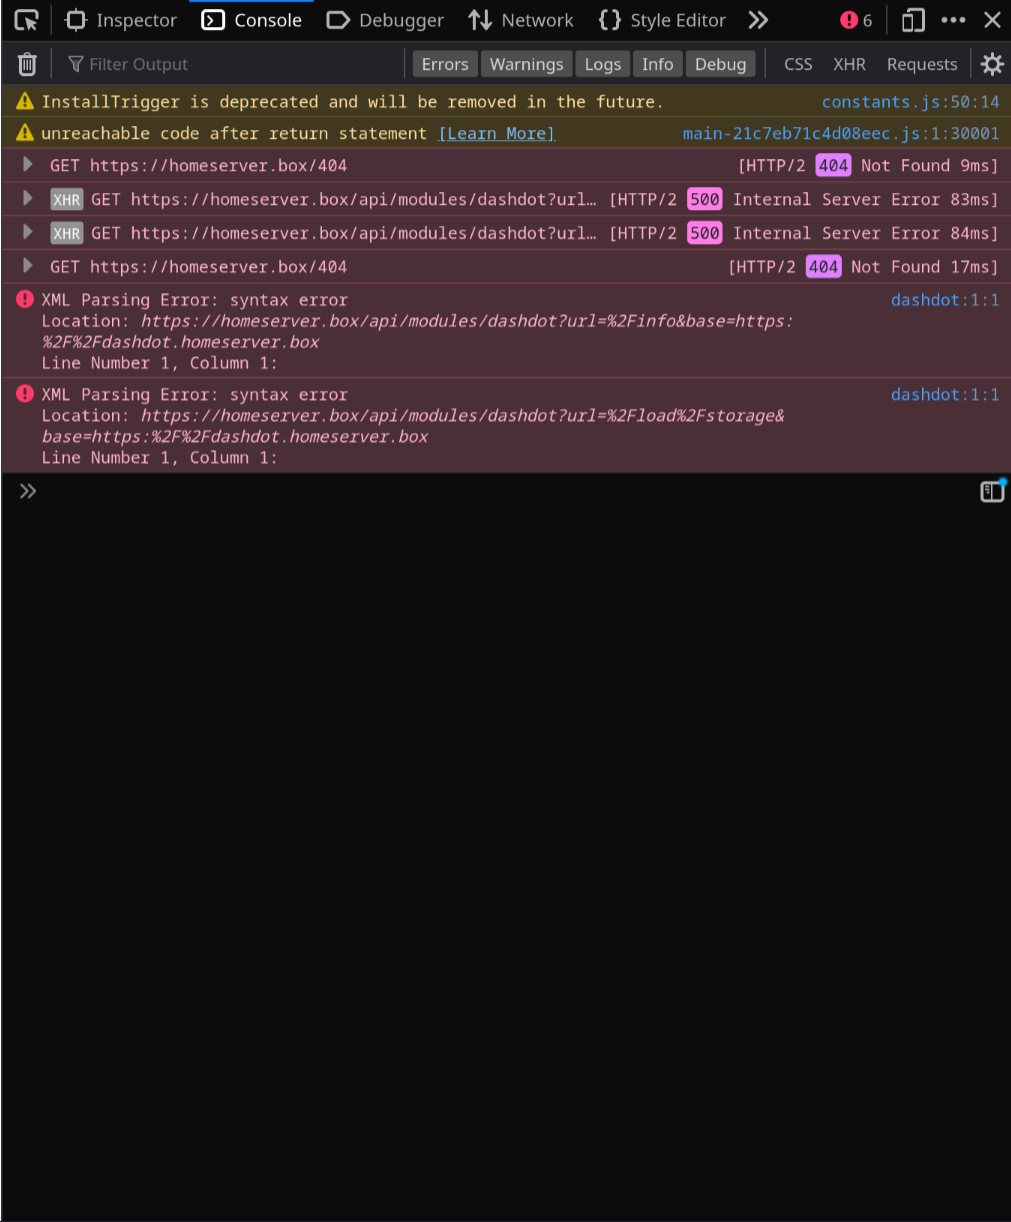The height and width of the screenshot is (1222, 1011).
Task: Expand the first 404 GET request entry
Action: [27, 165]
